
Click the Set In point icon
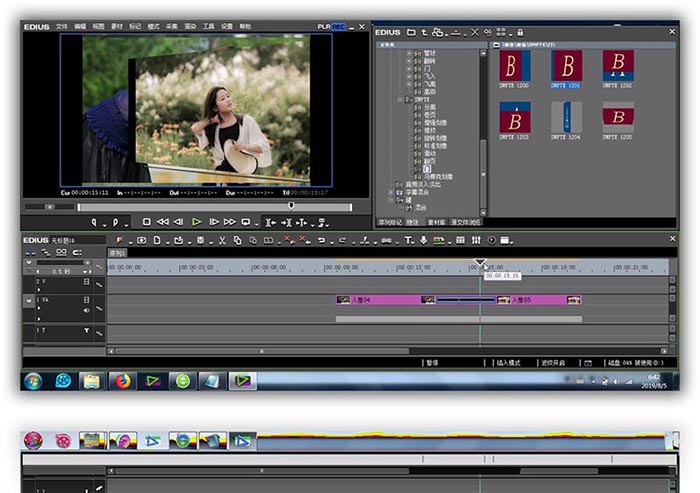tap(94, 222)
